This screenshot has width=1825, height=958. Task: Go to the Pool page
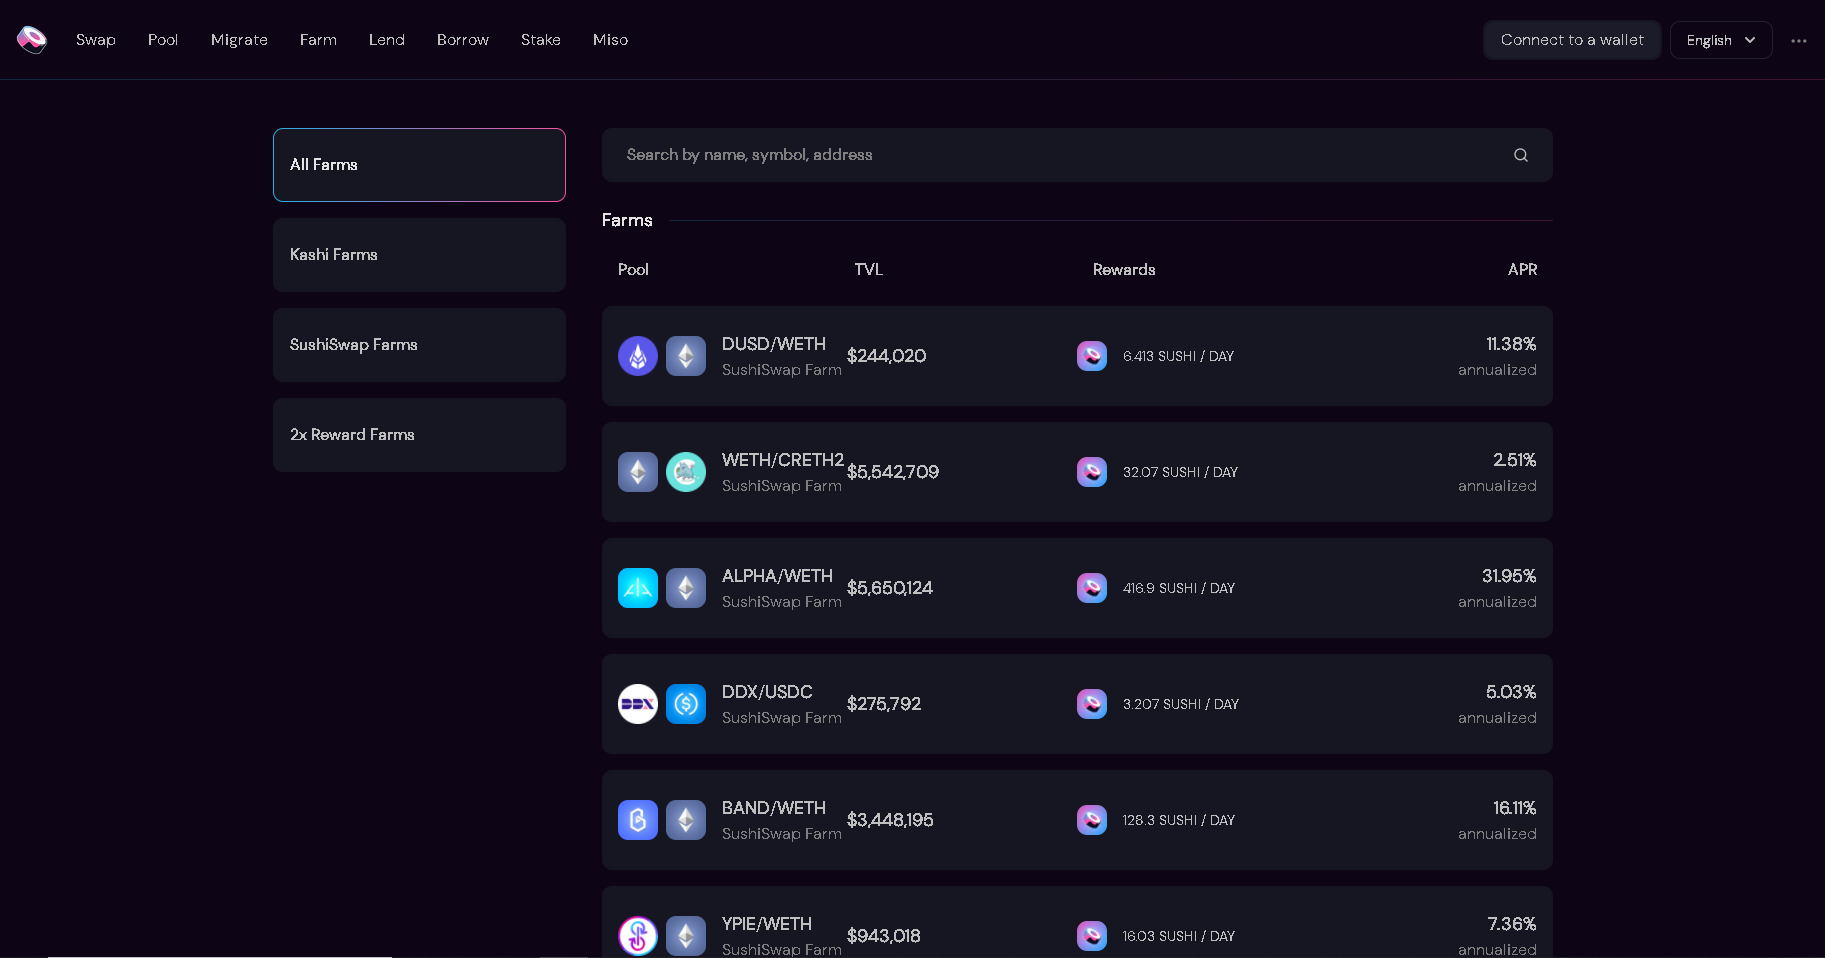point(163,40)
